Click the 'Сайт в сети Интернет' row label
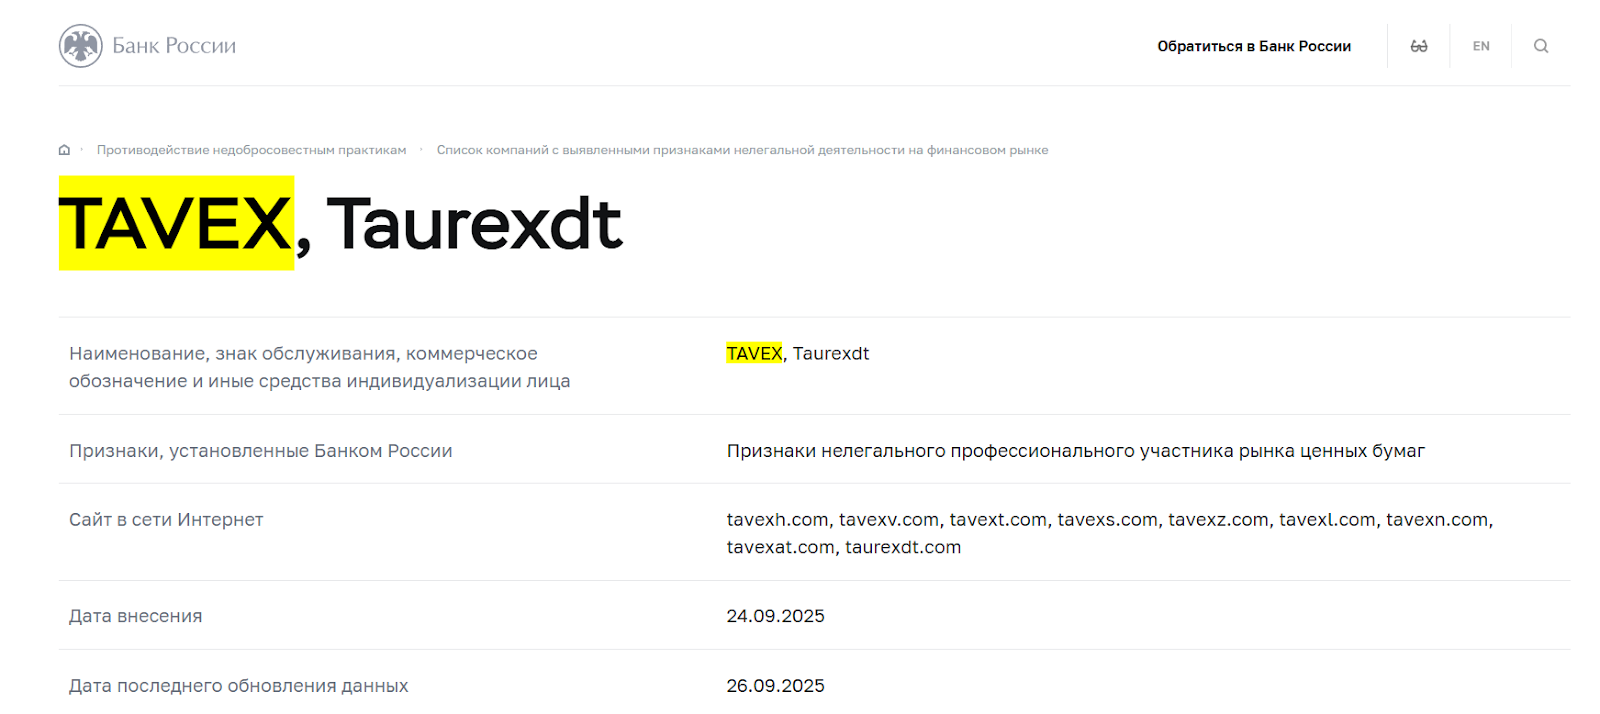Image resolution: width=1600 pixels, height=714 pixels. (166, 520)
